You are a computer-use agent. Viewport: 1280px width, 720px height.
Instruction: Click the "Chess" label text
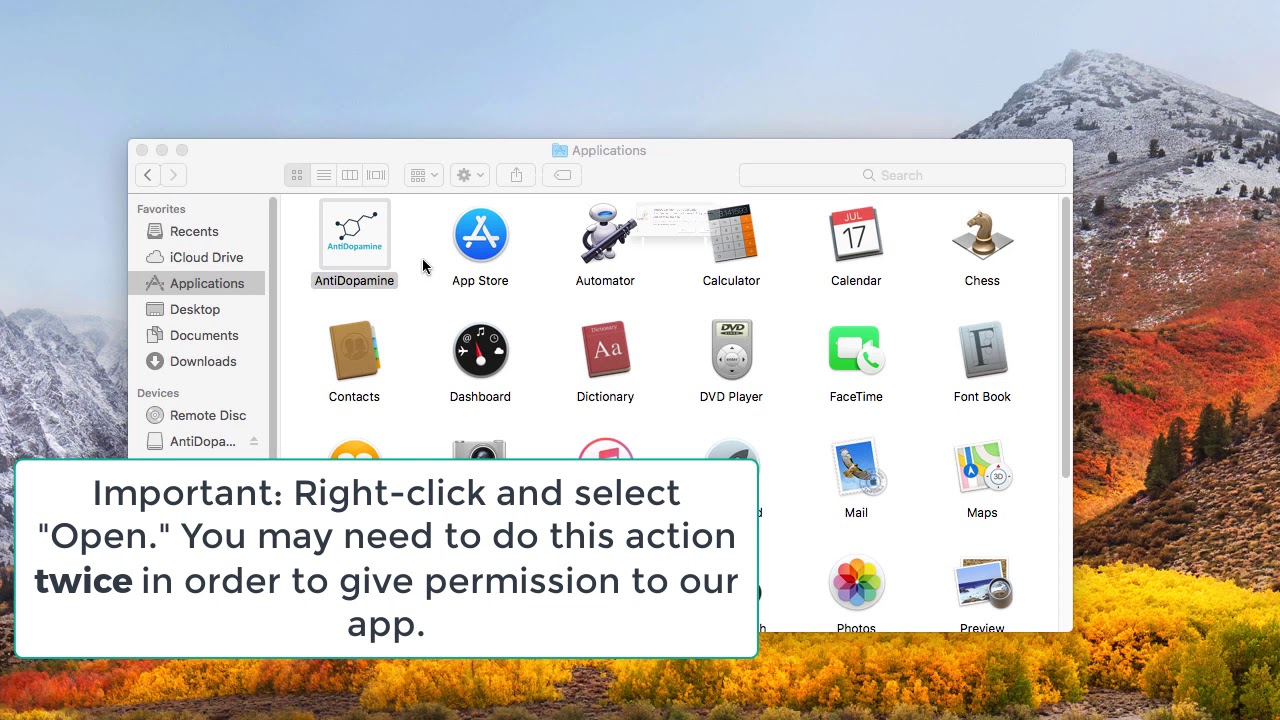coord(982,280)
